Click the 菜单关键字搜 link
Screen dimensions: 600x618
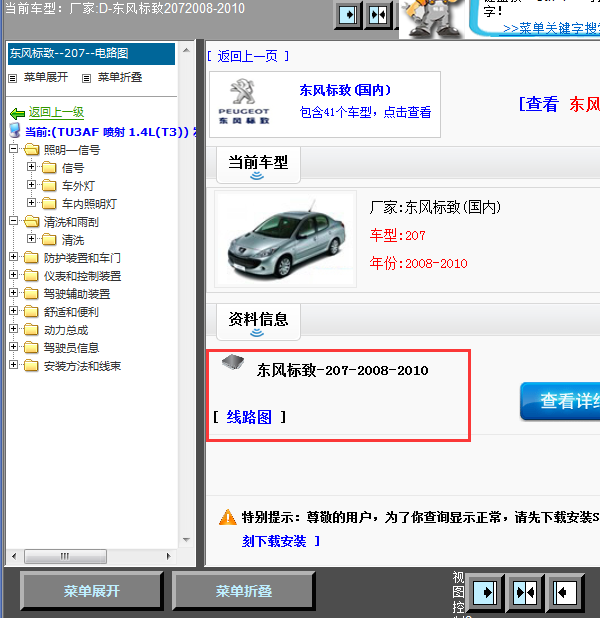(x=551, y=28)
